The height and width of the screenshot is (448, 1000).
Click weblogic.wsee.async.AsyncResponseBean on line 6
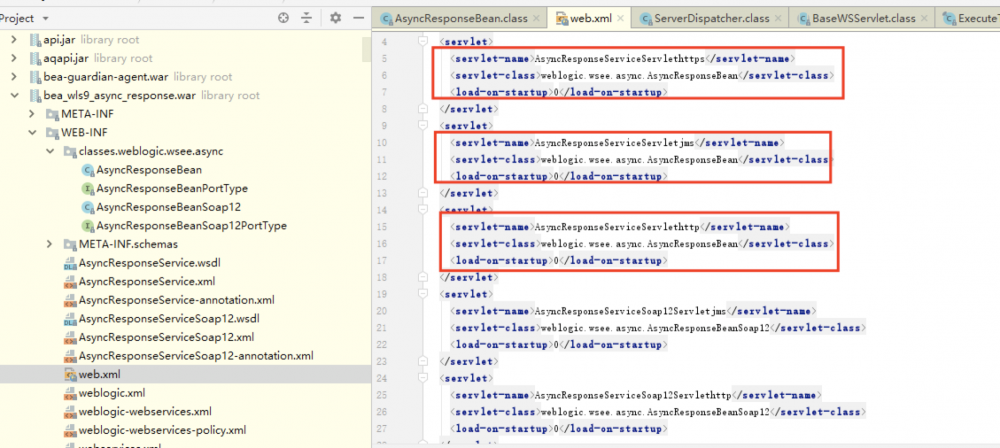click(639, 75)
